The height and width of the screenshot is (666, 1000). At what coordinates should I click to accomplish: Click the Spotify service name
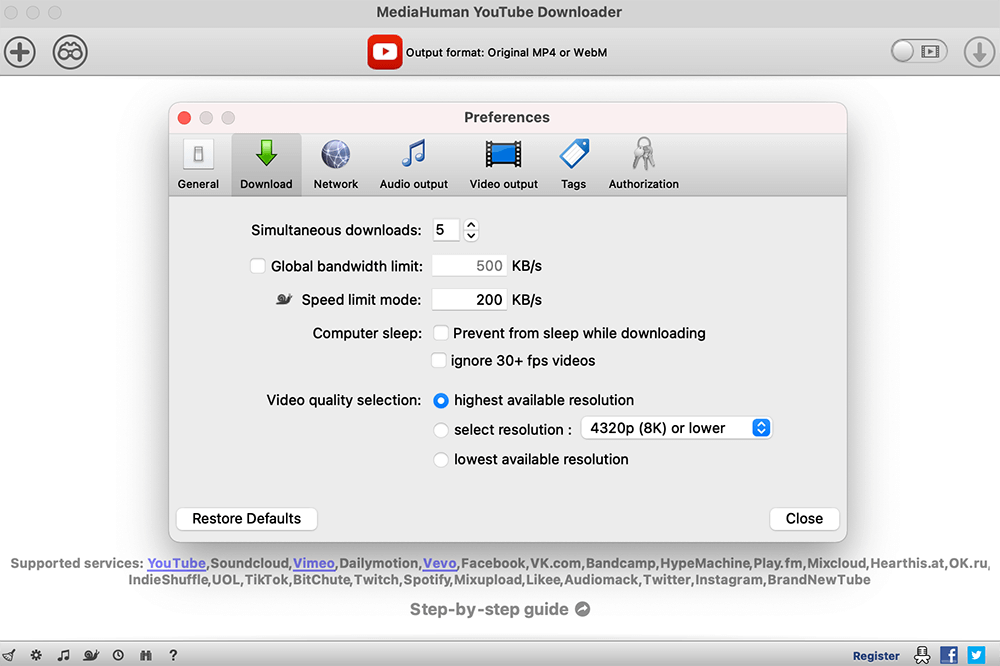427,580
